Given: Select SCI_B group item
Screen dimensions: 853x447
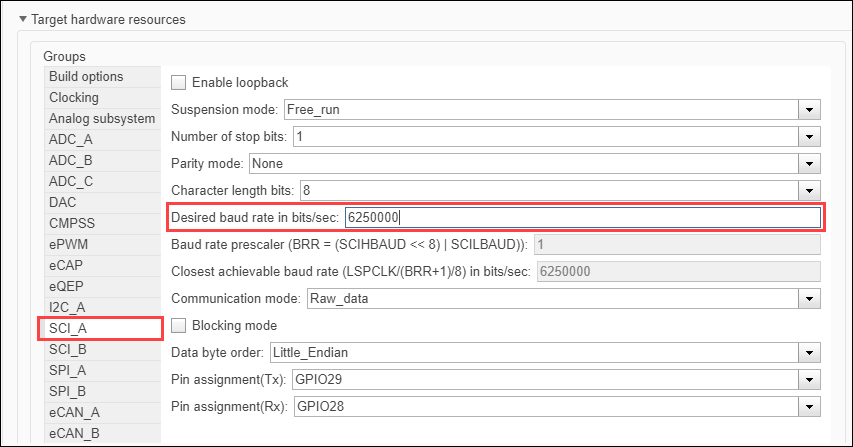Looking at the screenshot, I should tap(68, 350).
